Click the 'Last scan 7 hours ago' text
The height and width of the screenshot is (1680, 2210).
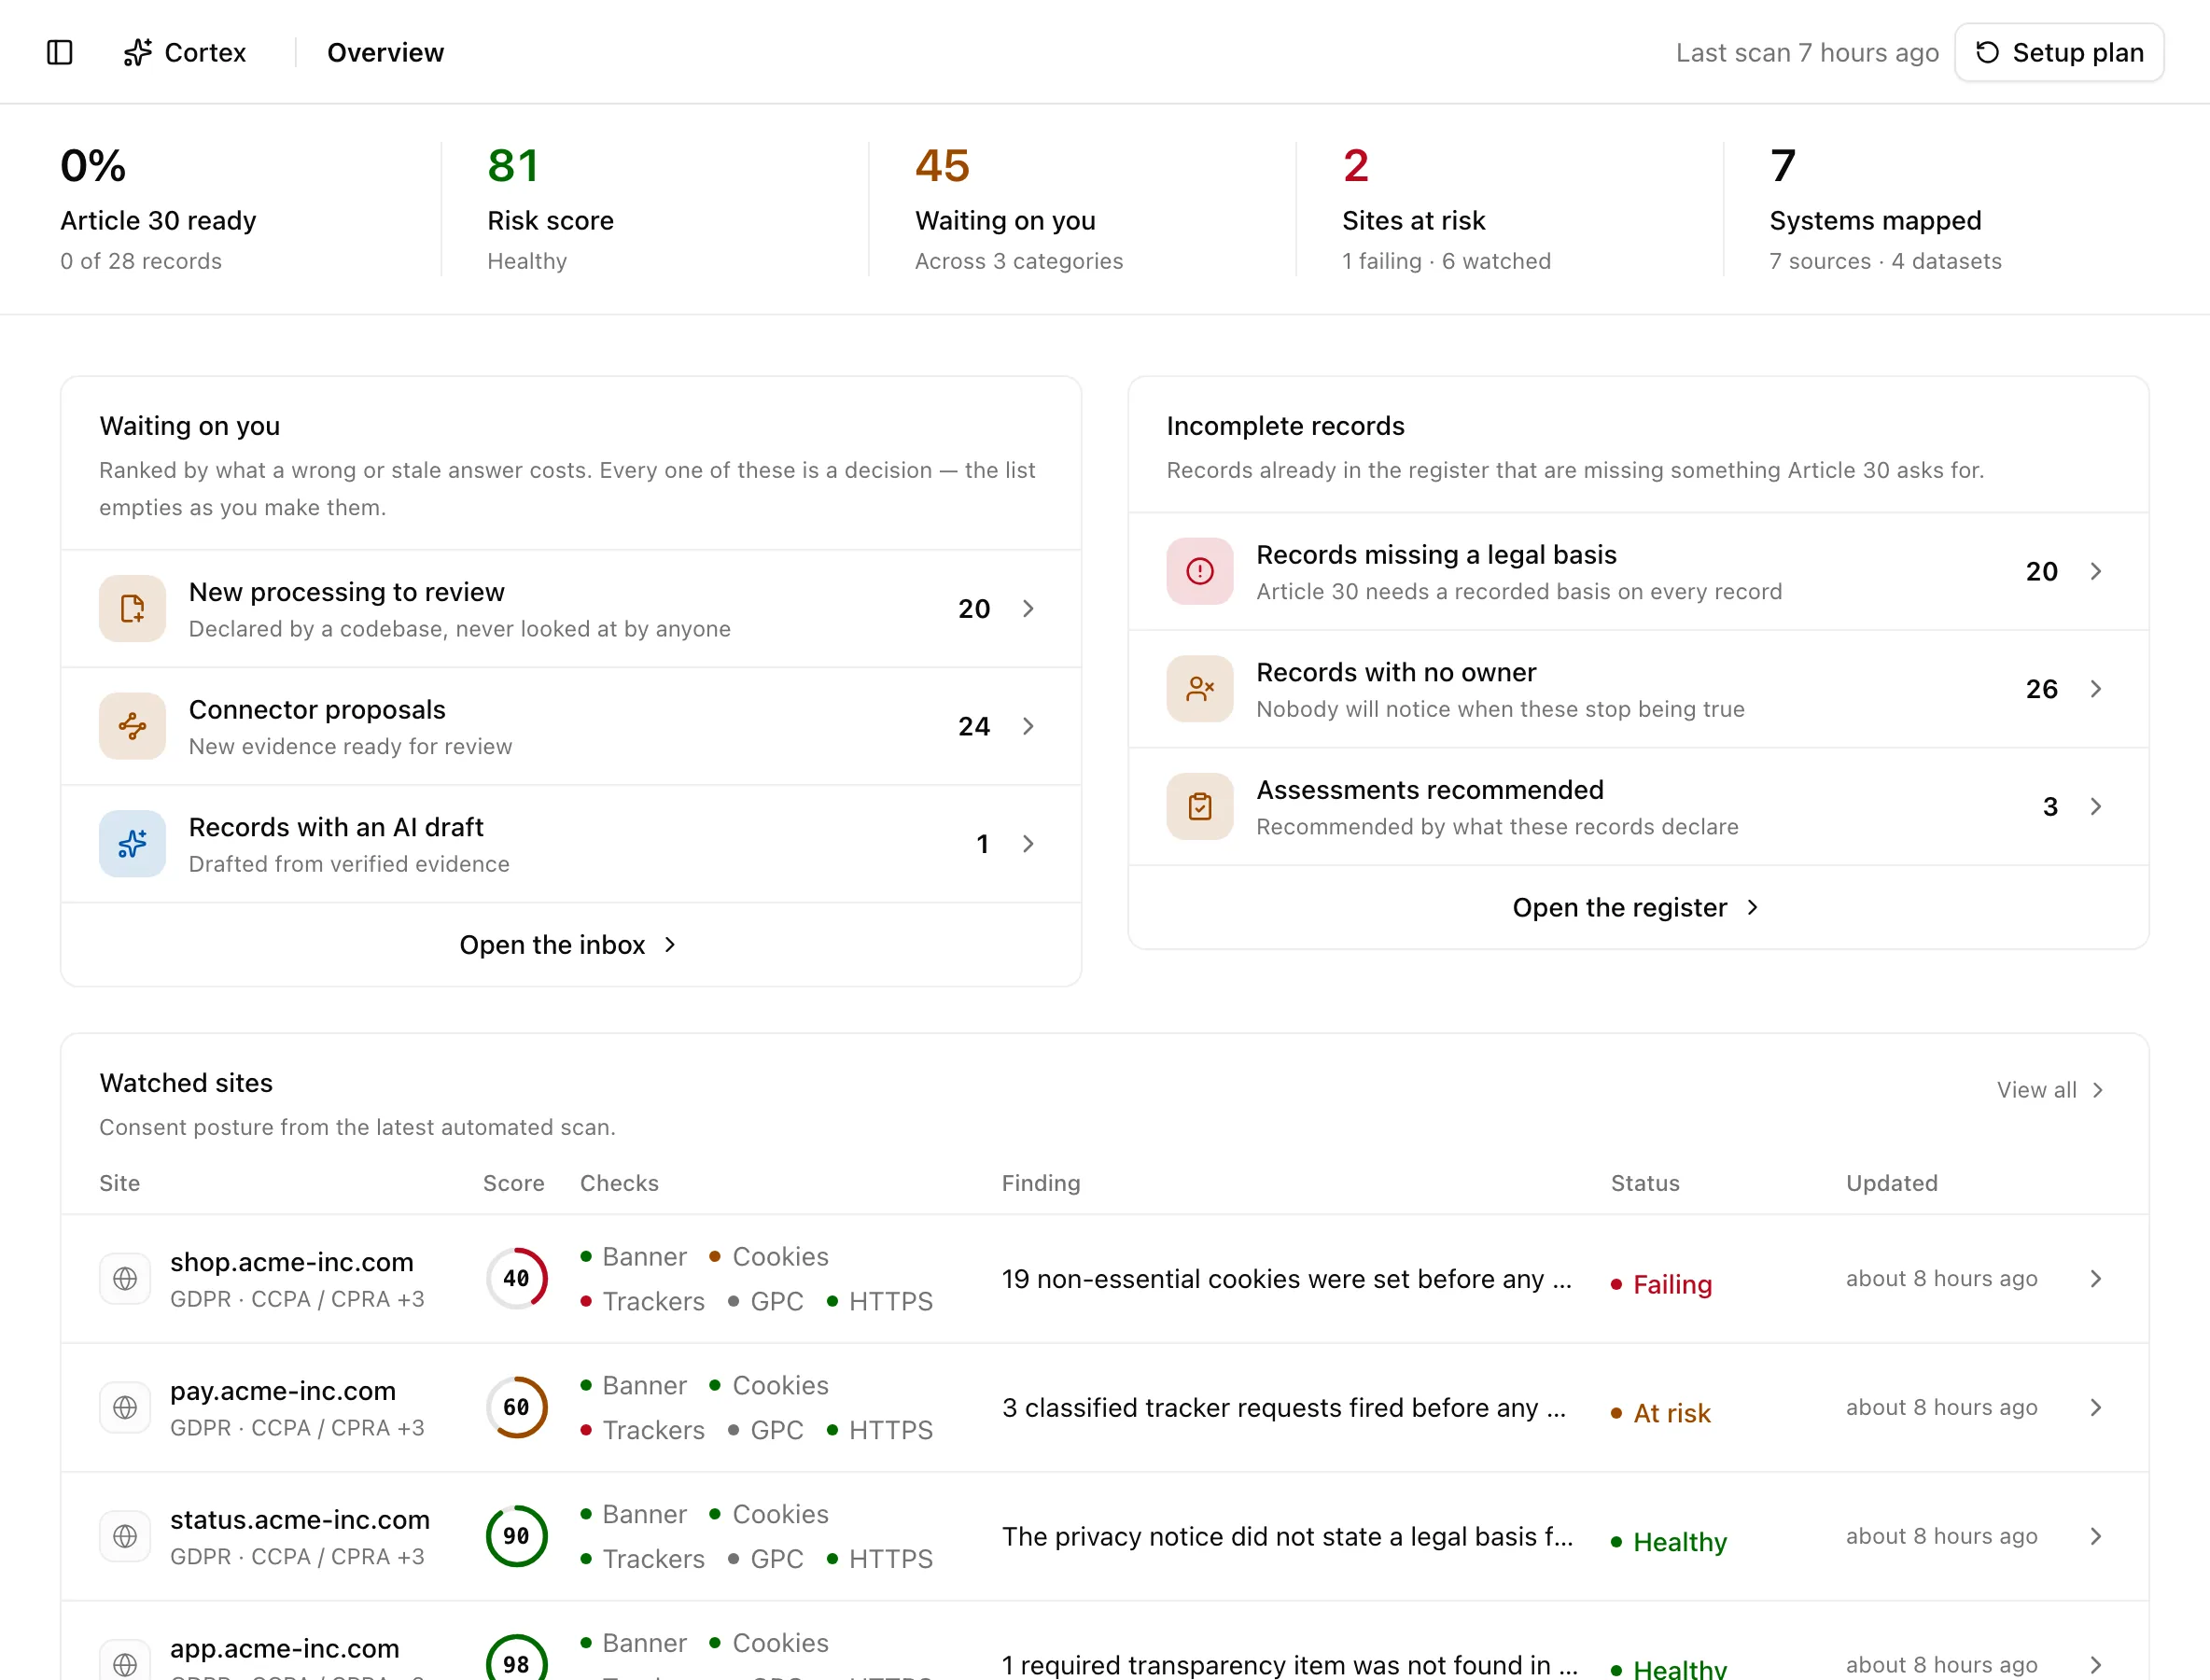click(1806, 52)
